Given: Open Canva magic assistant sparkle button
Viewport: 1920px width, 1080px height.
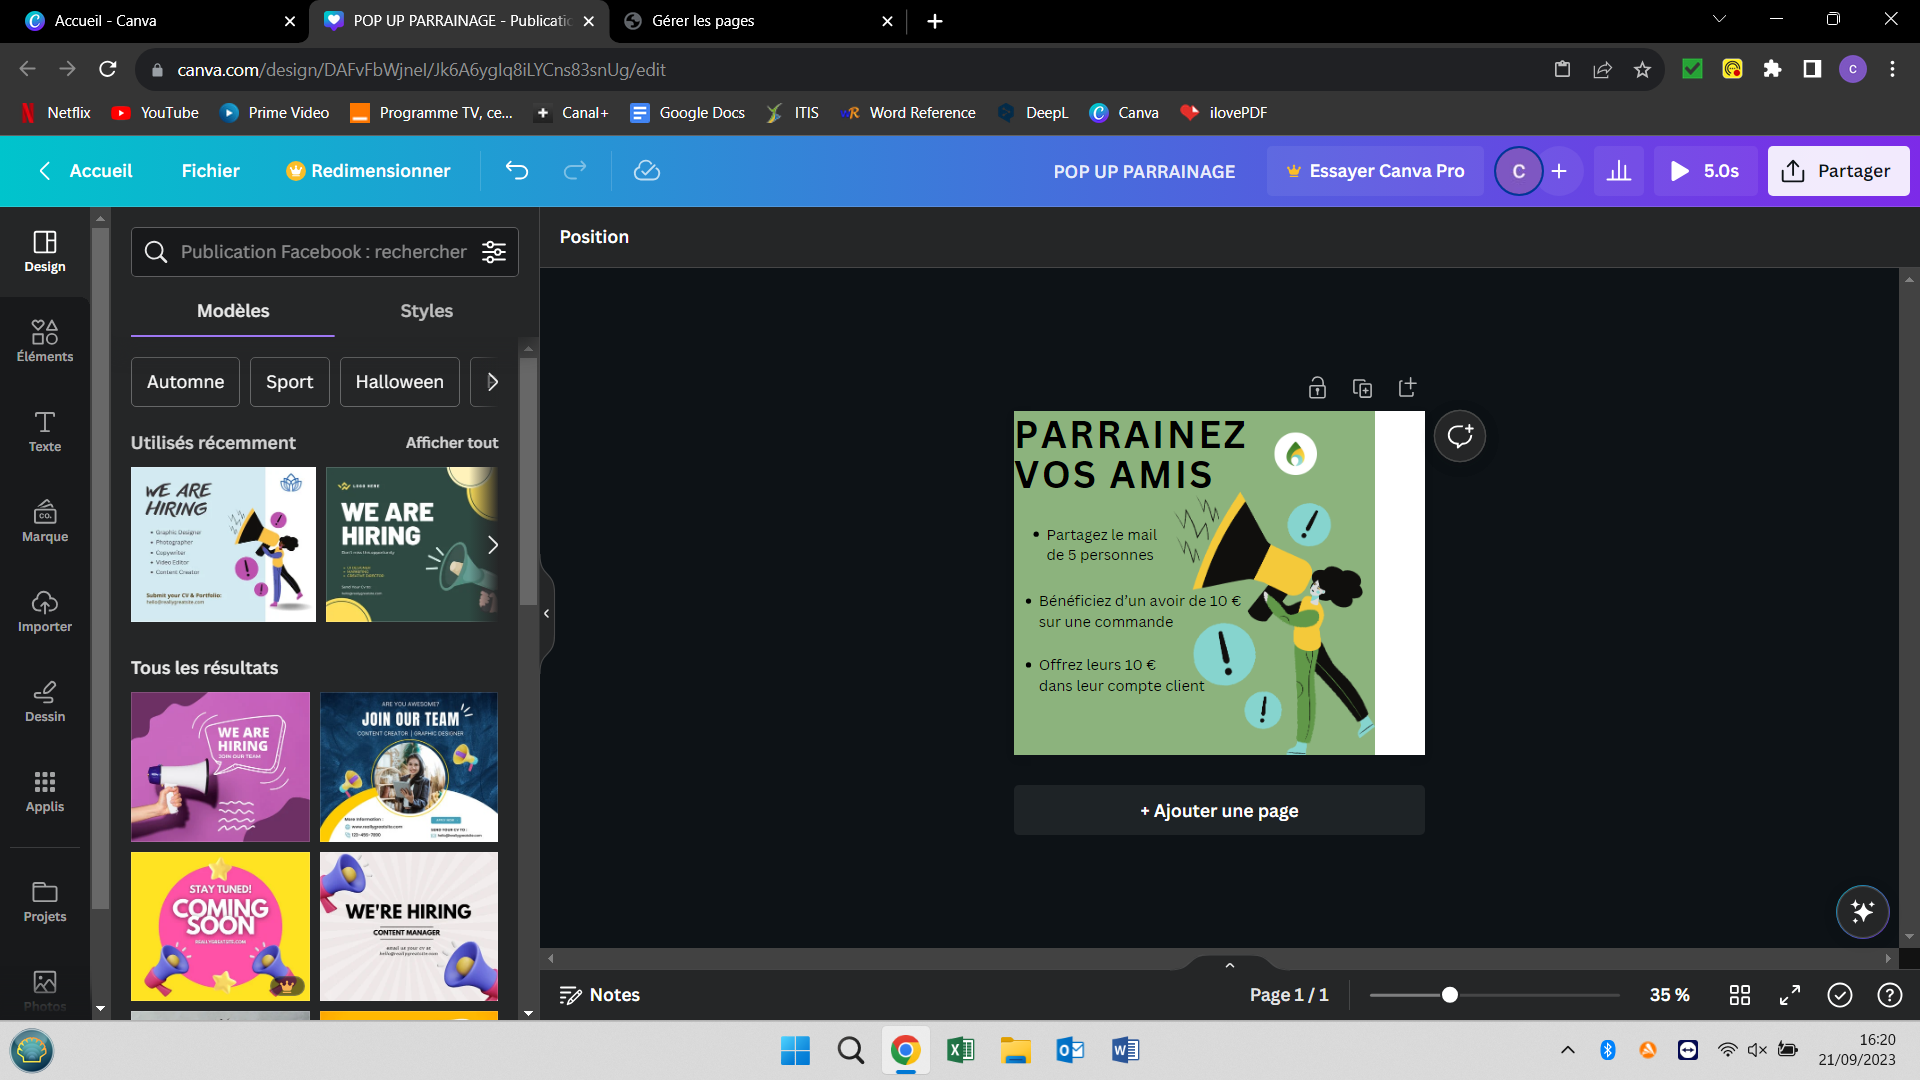Looking at the screenshot, I should [x=1862, y=911].
